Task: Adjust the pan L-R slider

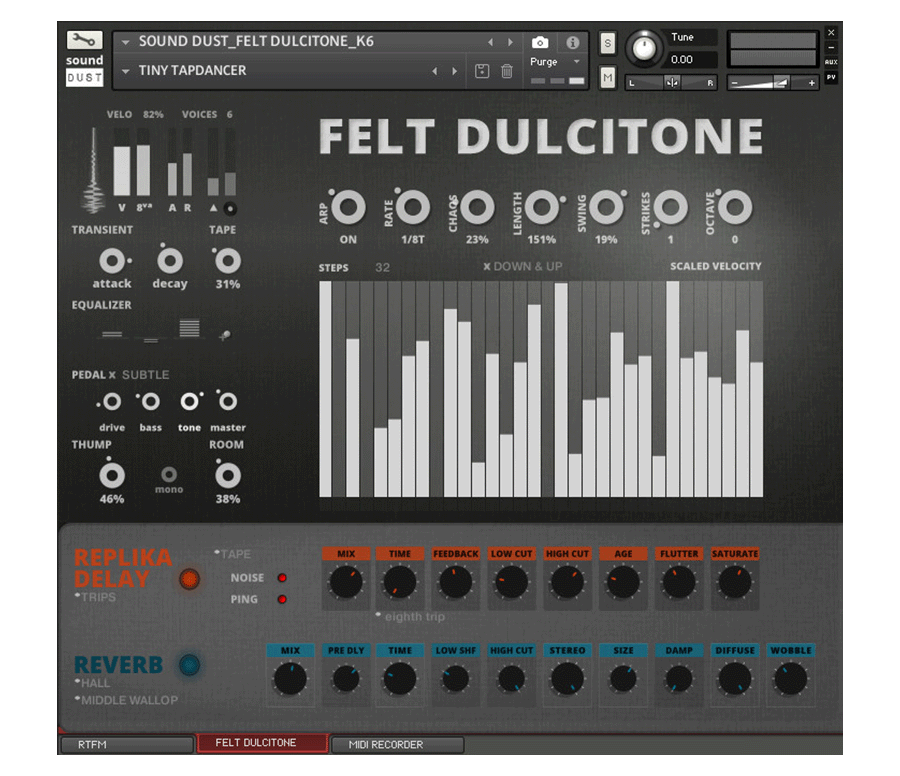Action: [671, 83]
